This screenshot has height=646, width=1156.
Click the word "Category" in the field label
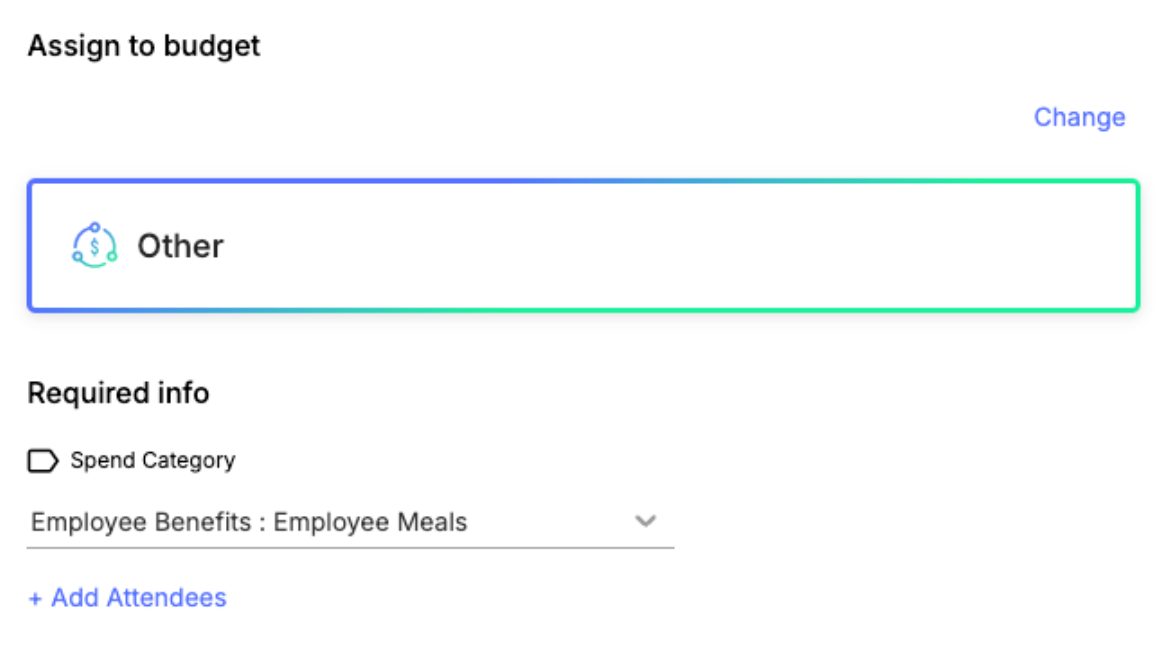pyautogui.click(x=189, y=461)
